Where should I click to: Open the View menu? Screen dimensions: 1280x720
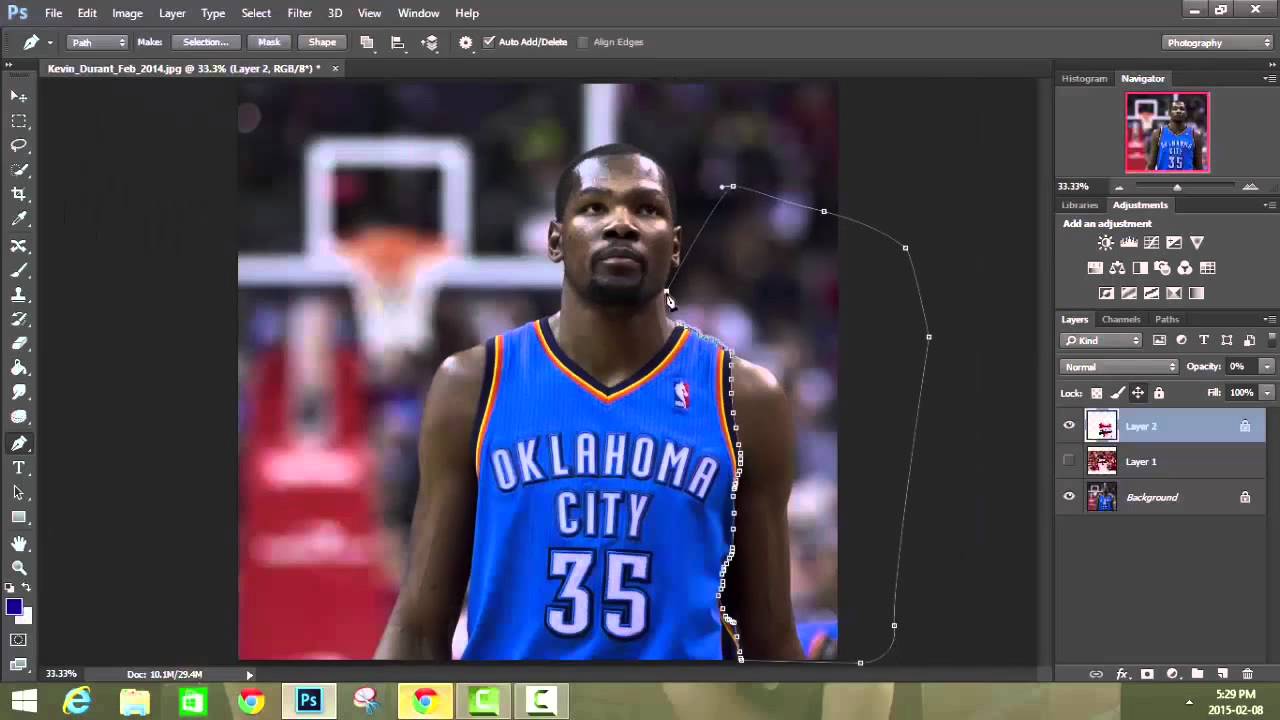coord(370,13)
